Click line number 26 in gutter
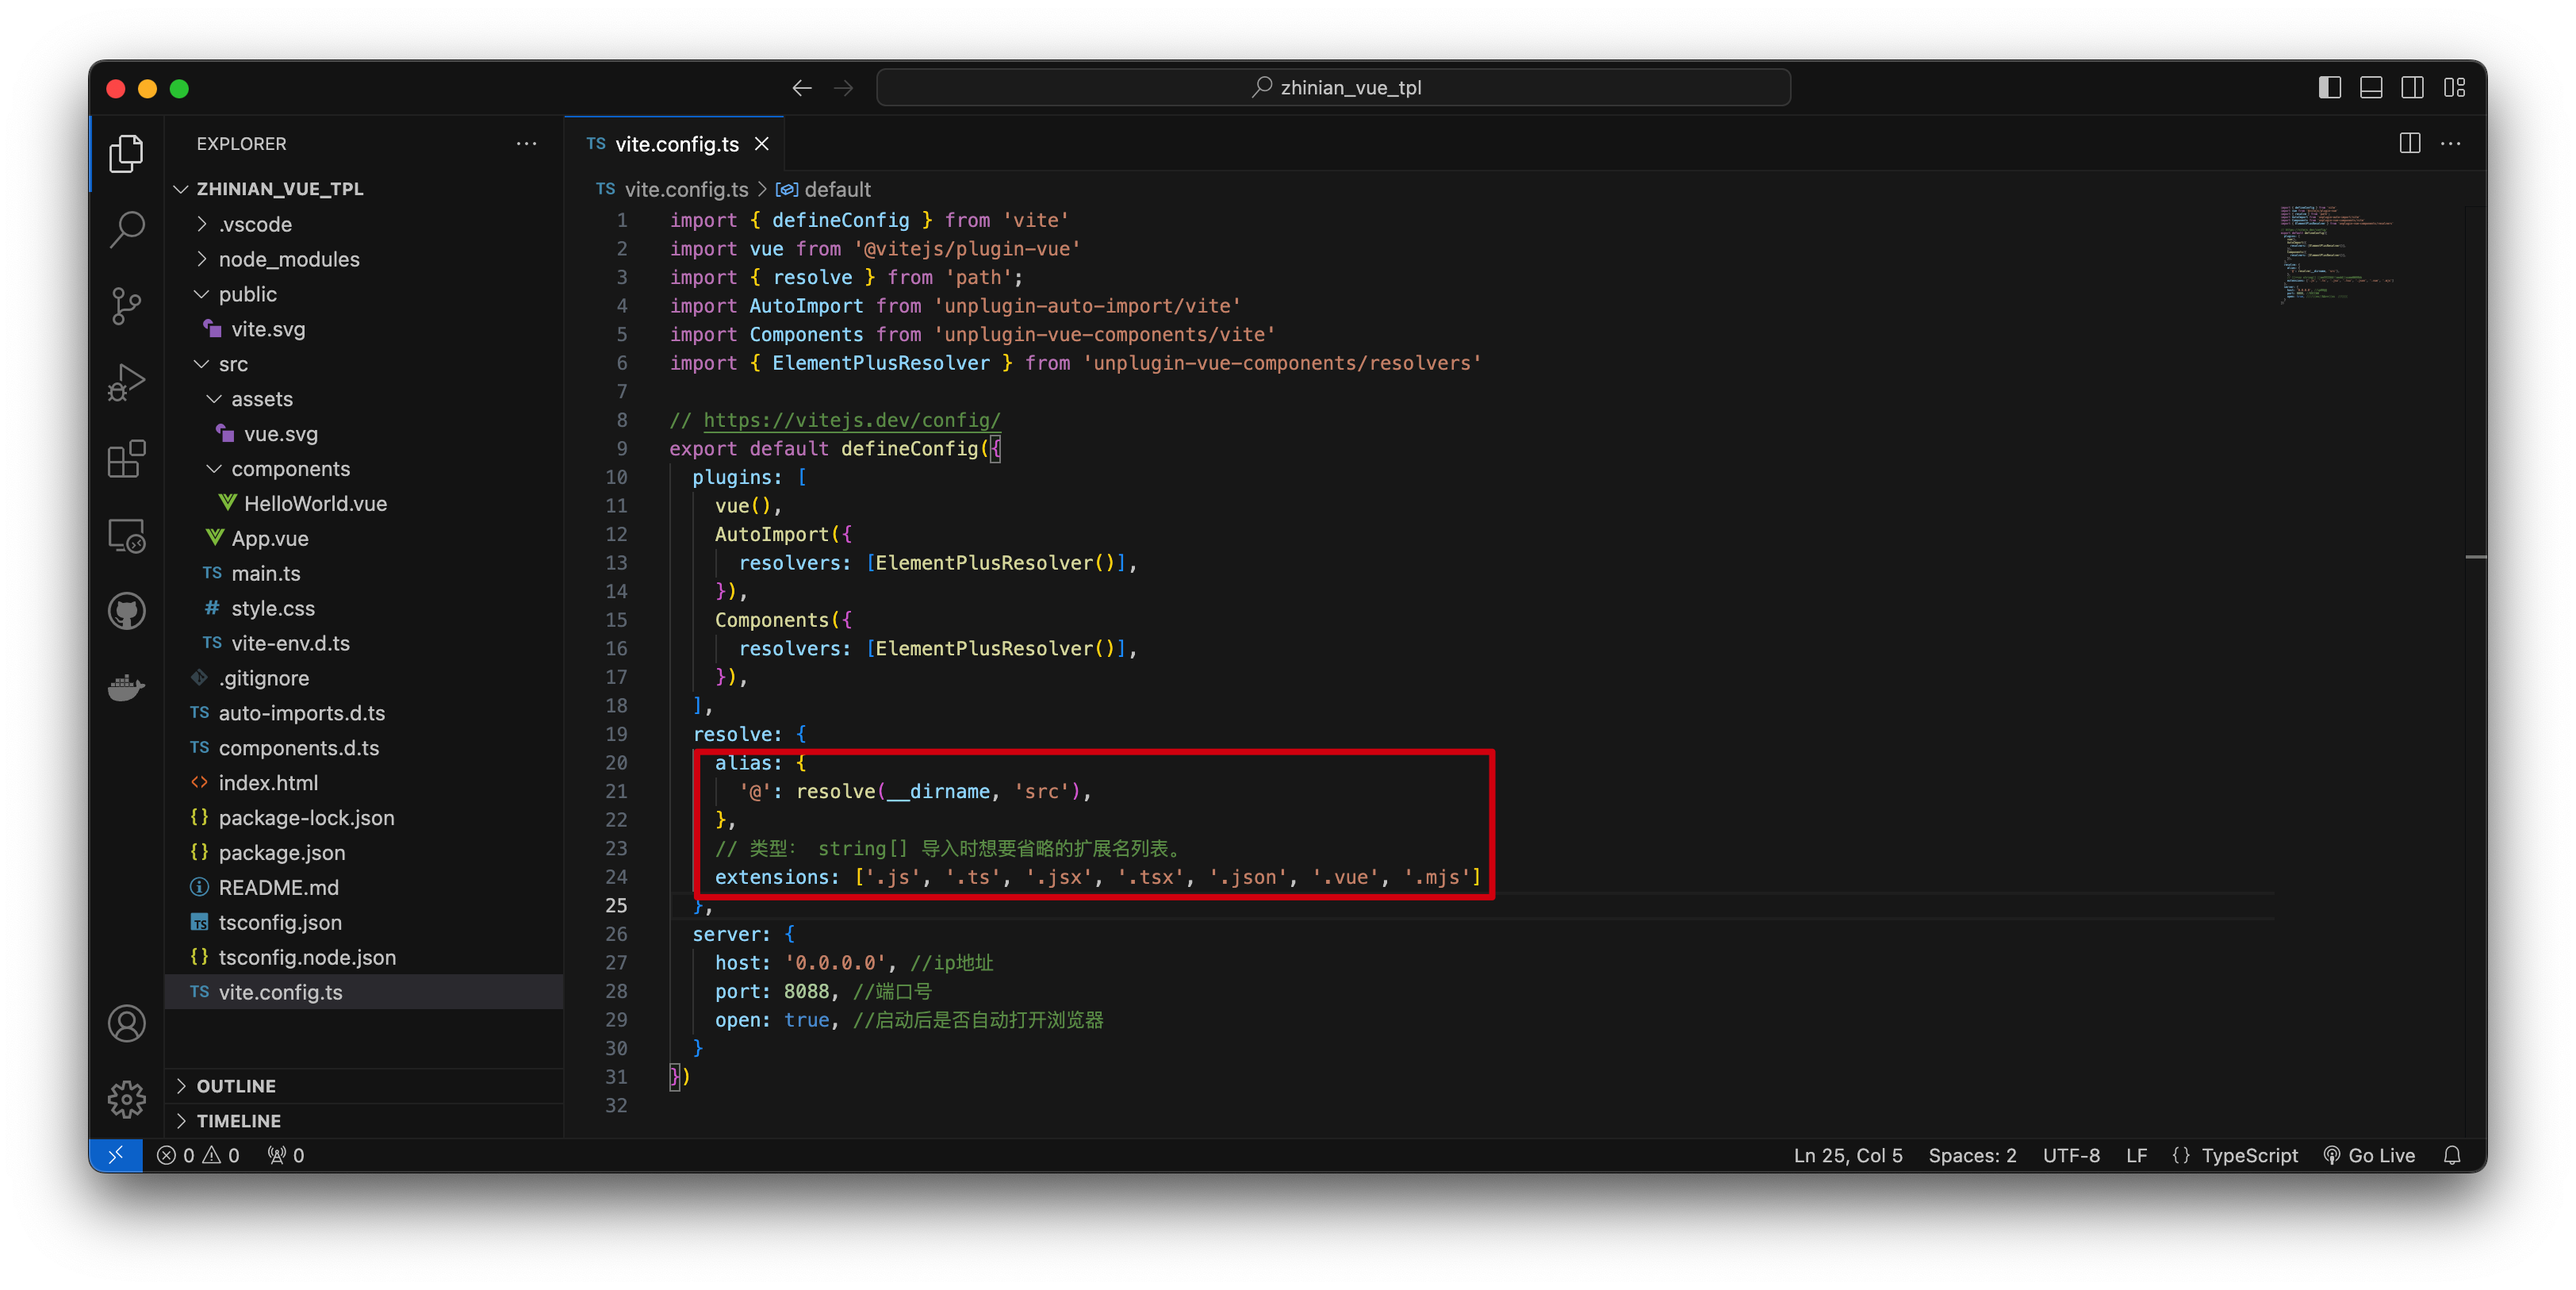Screen dimensions: 2576x1290 click(x=616, y=934)
